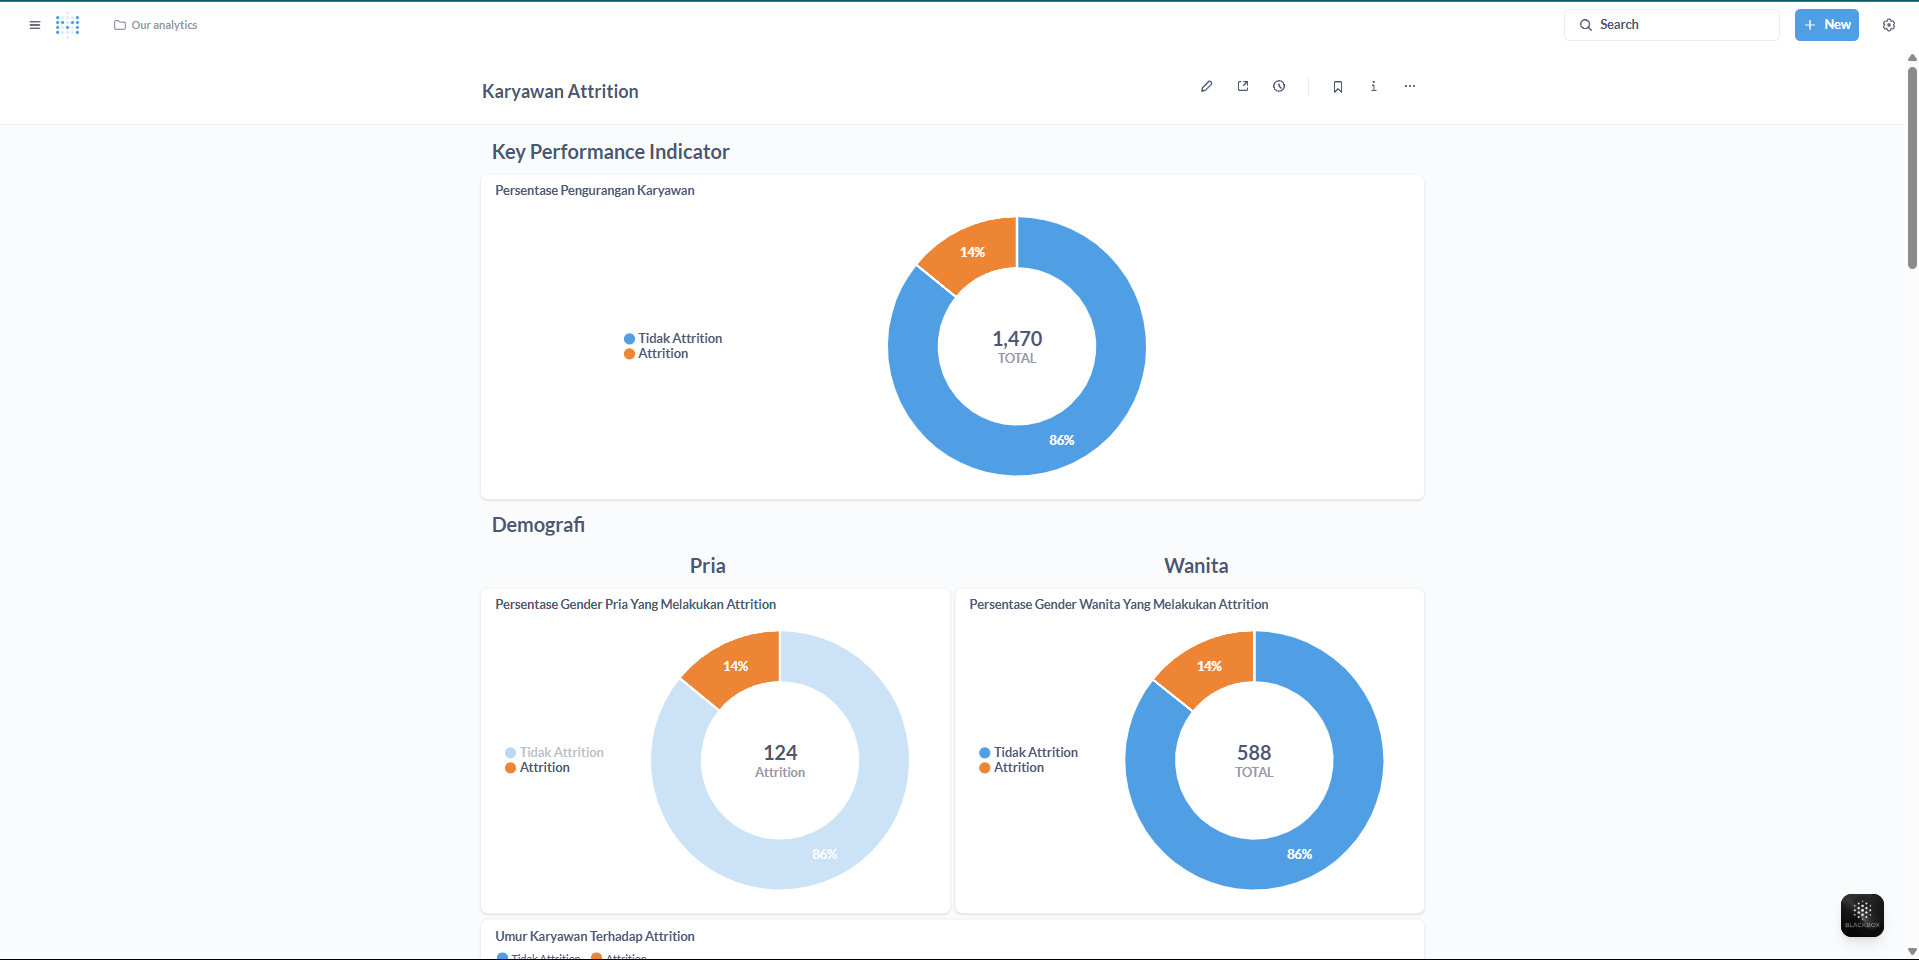Click the black floating assistant icon

(1862, 915)
